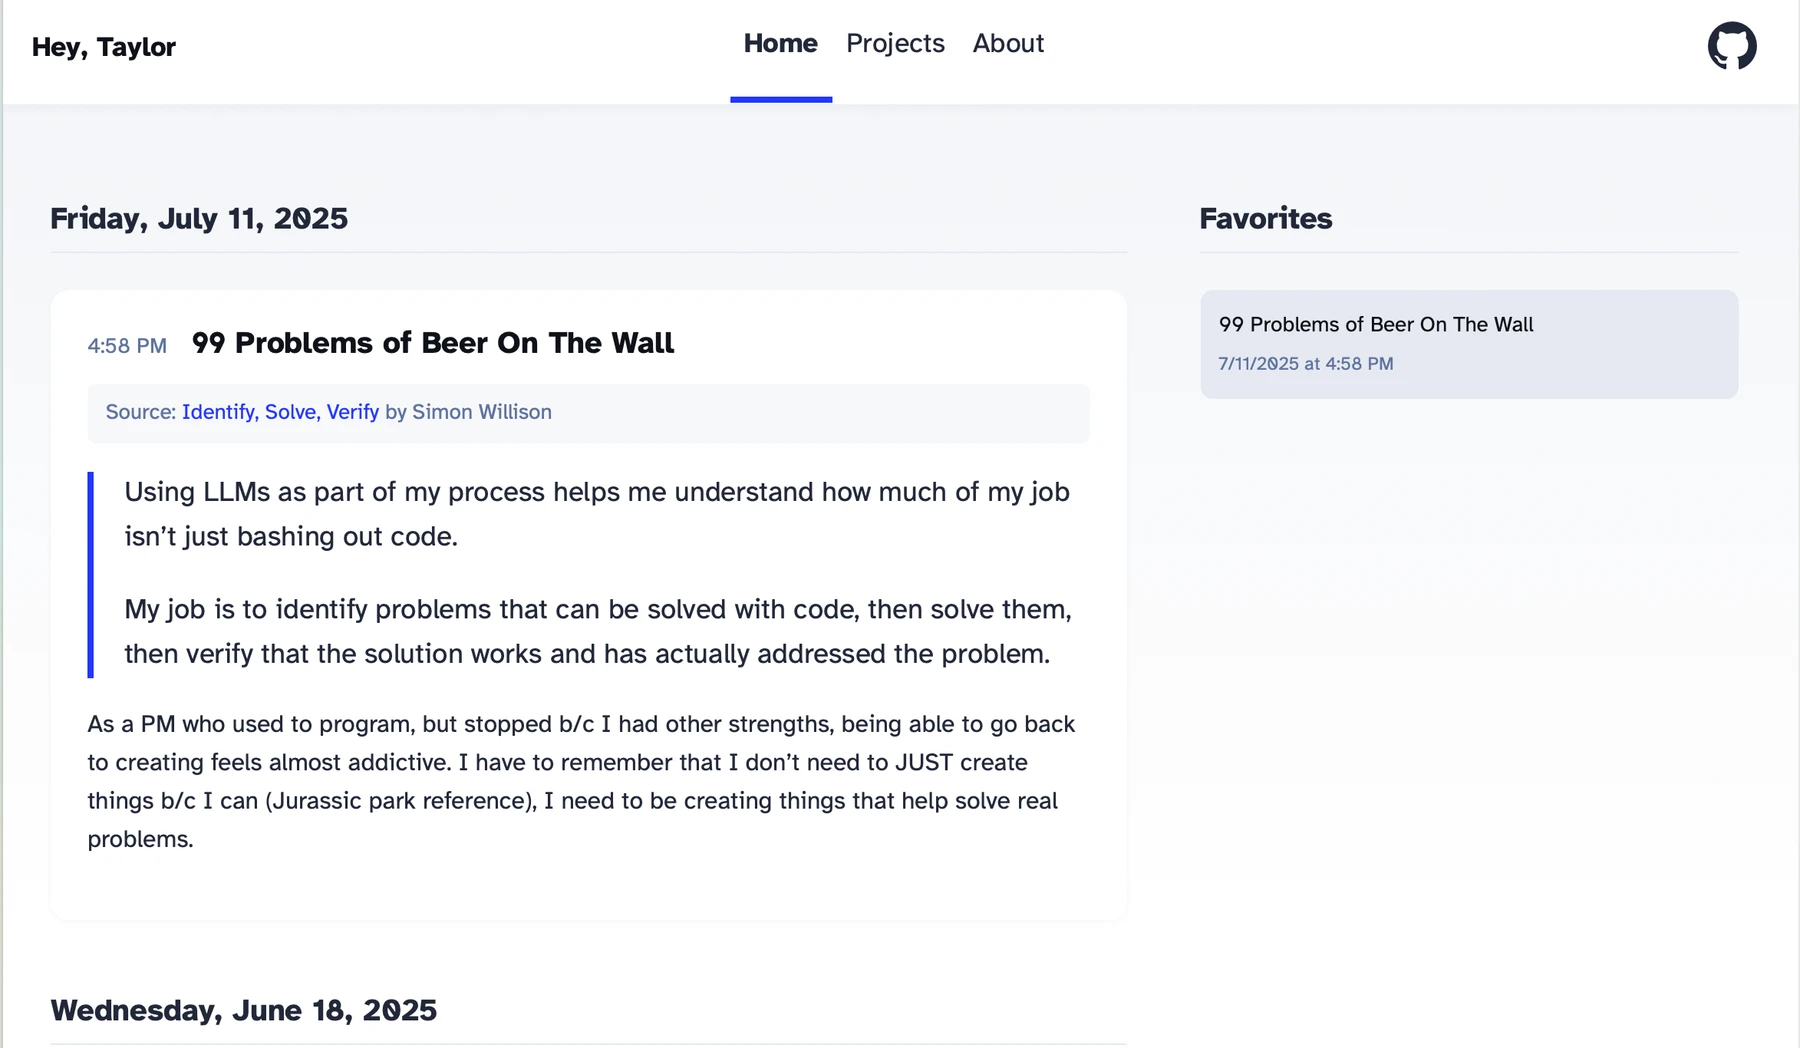Go to the Home tab
Screen dimensions: 1800x1048
(780, 44)
